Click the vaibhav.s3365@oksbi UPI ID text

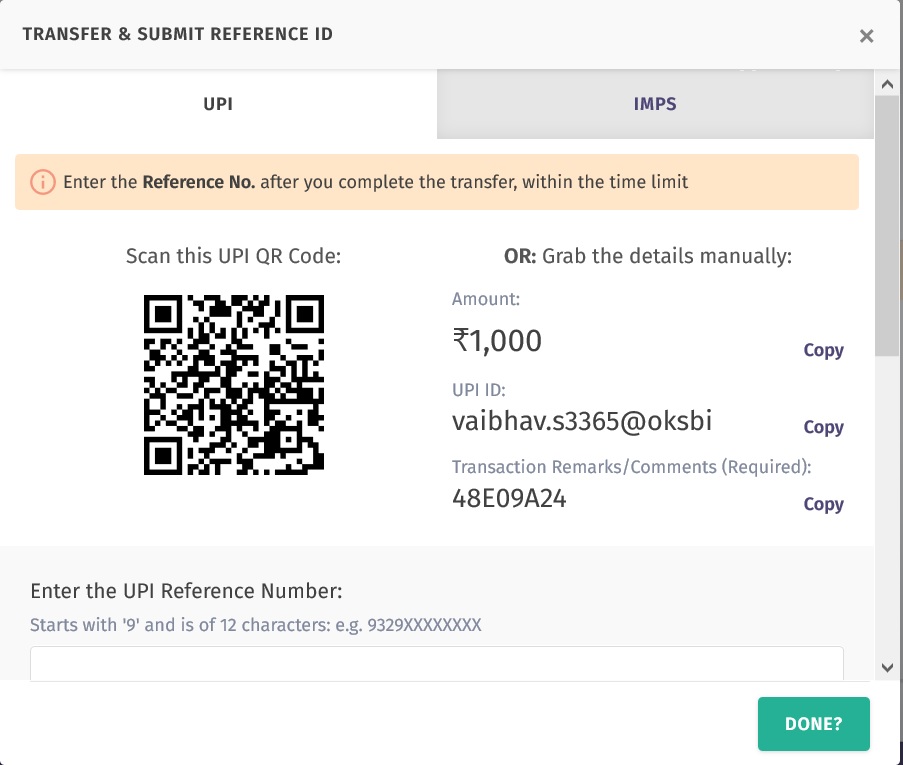pyautogui.click(x=582, y=421)
